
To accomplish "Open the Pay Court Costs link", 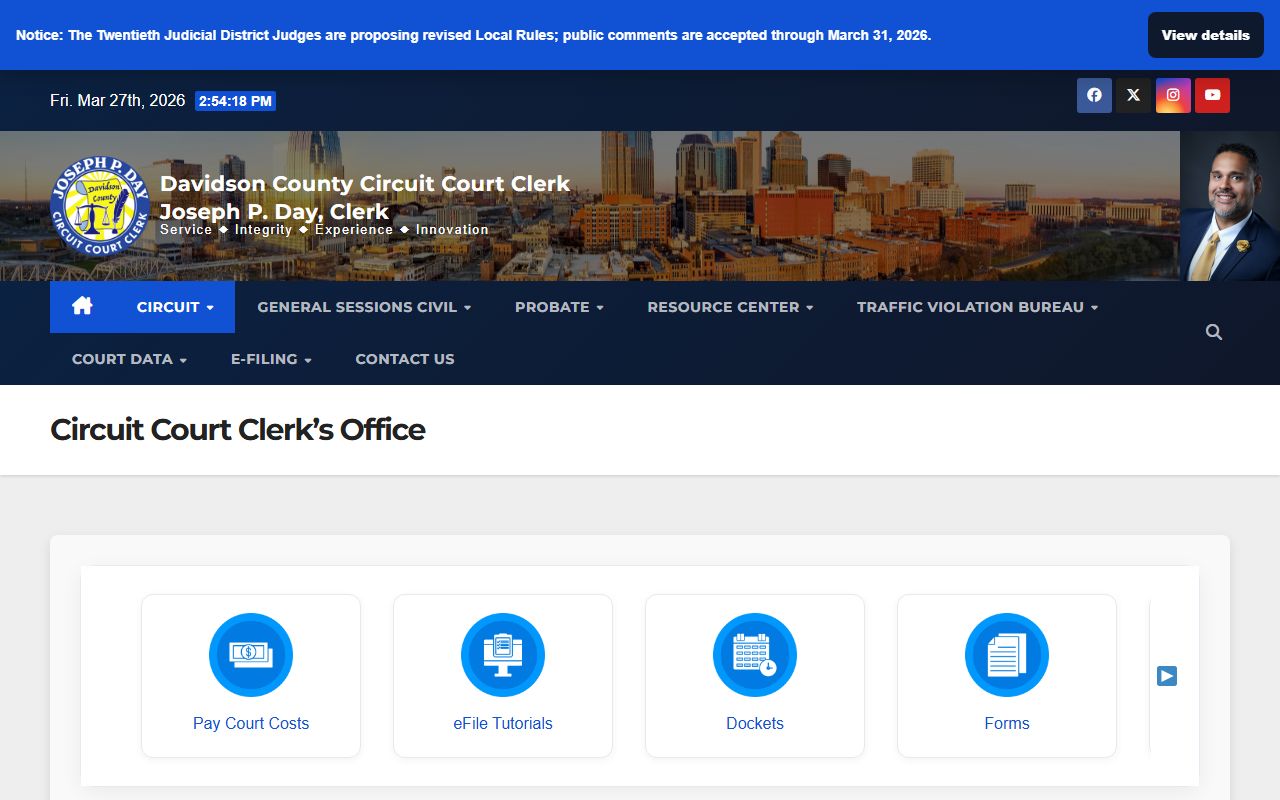I will 251,723.
